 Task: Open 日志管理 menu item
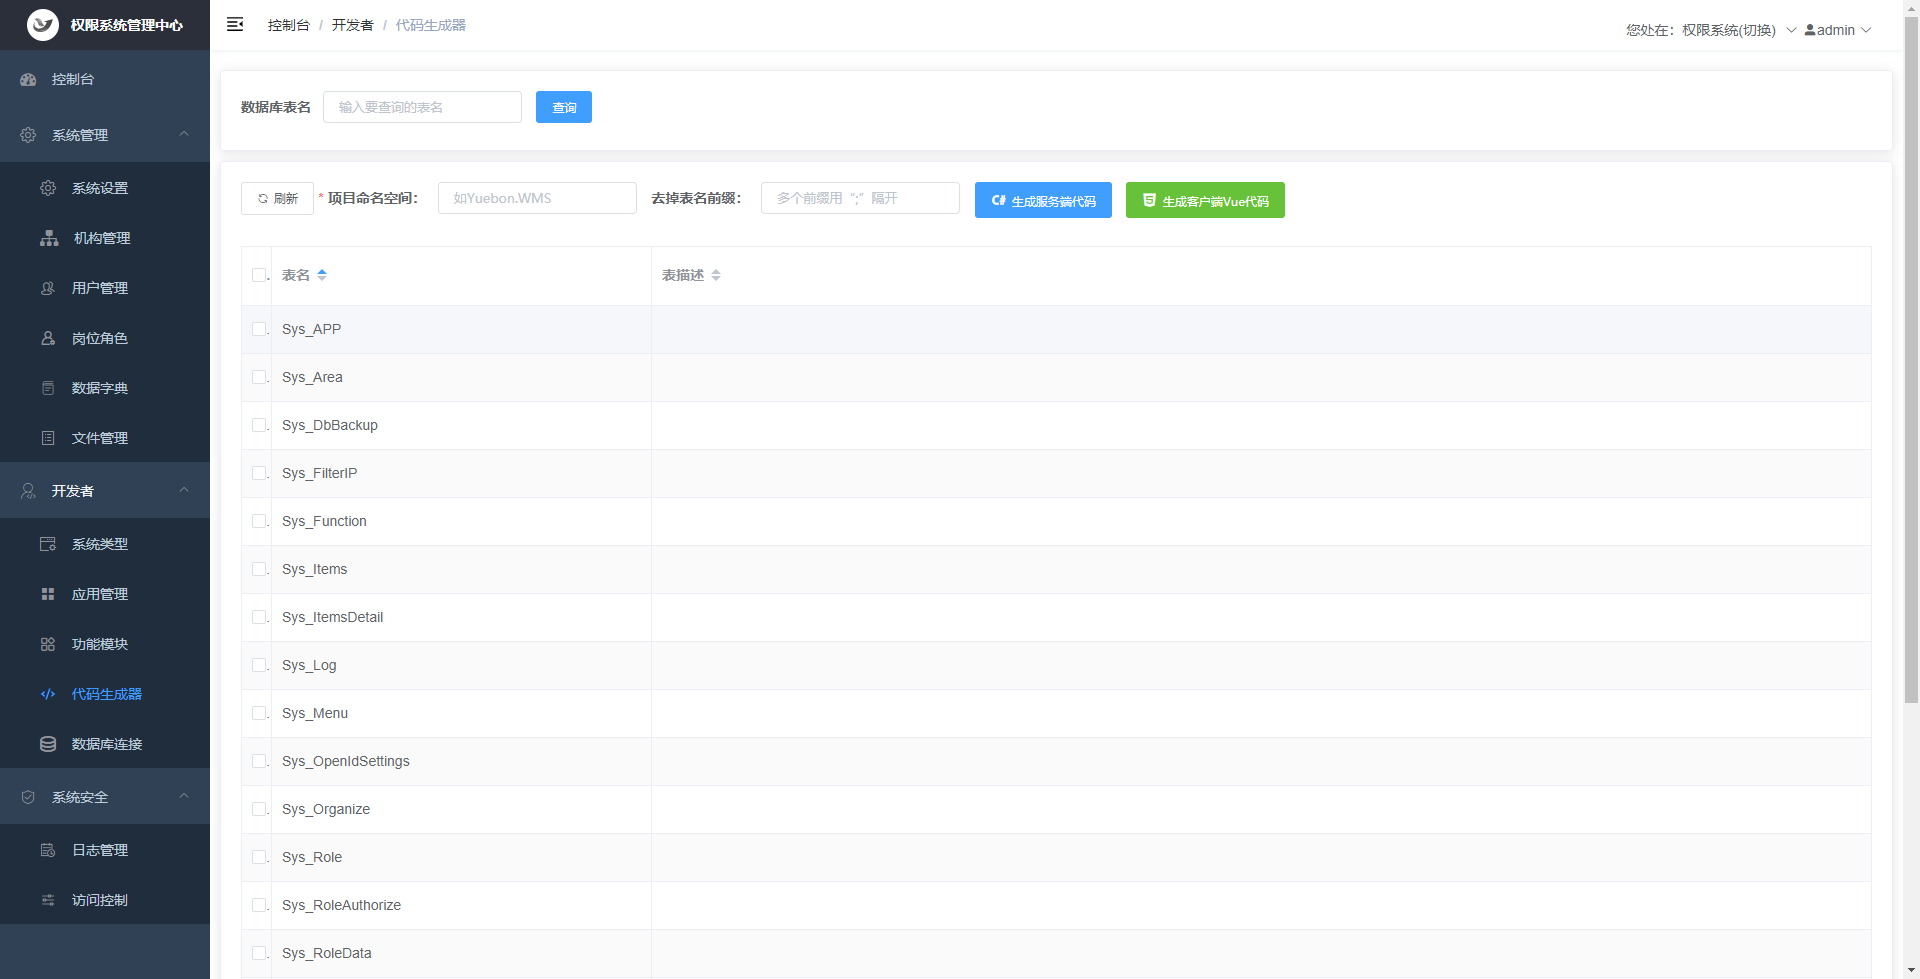pos(105,850)
